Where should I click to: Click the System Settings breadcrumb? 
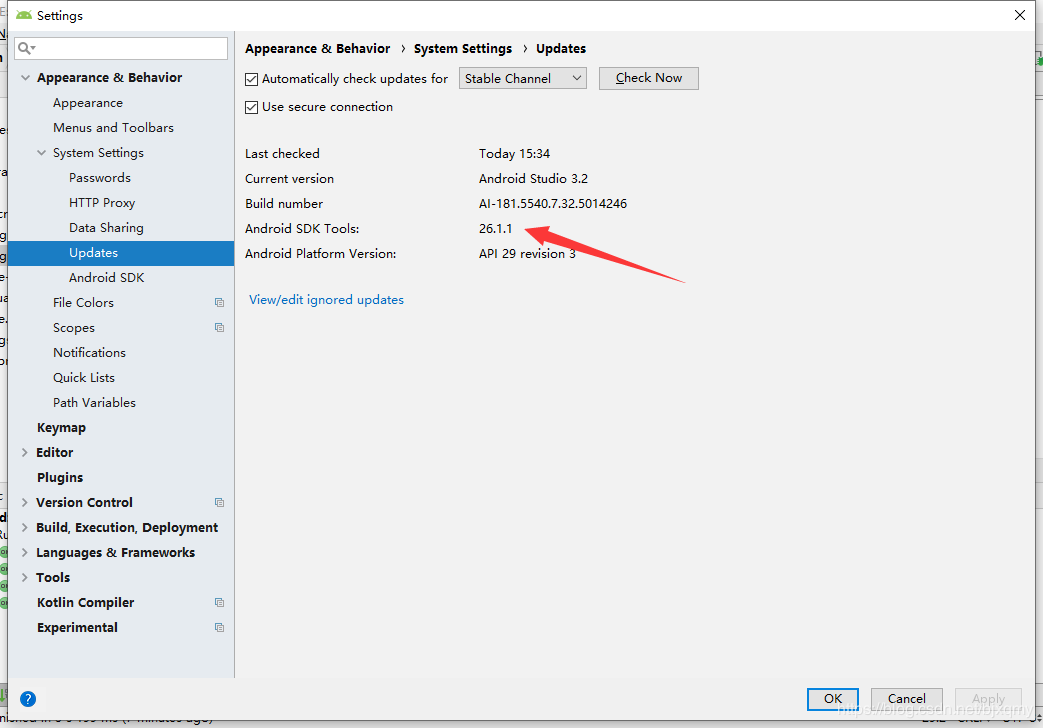tap(463, 49)
